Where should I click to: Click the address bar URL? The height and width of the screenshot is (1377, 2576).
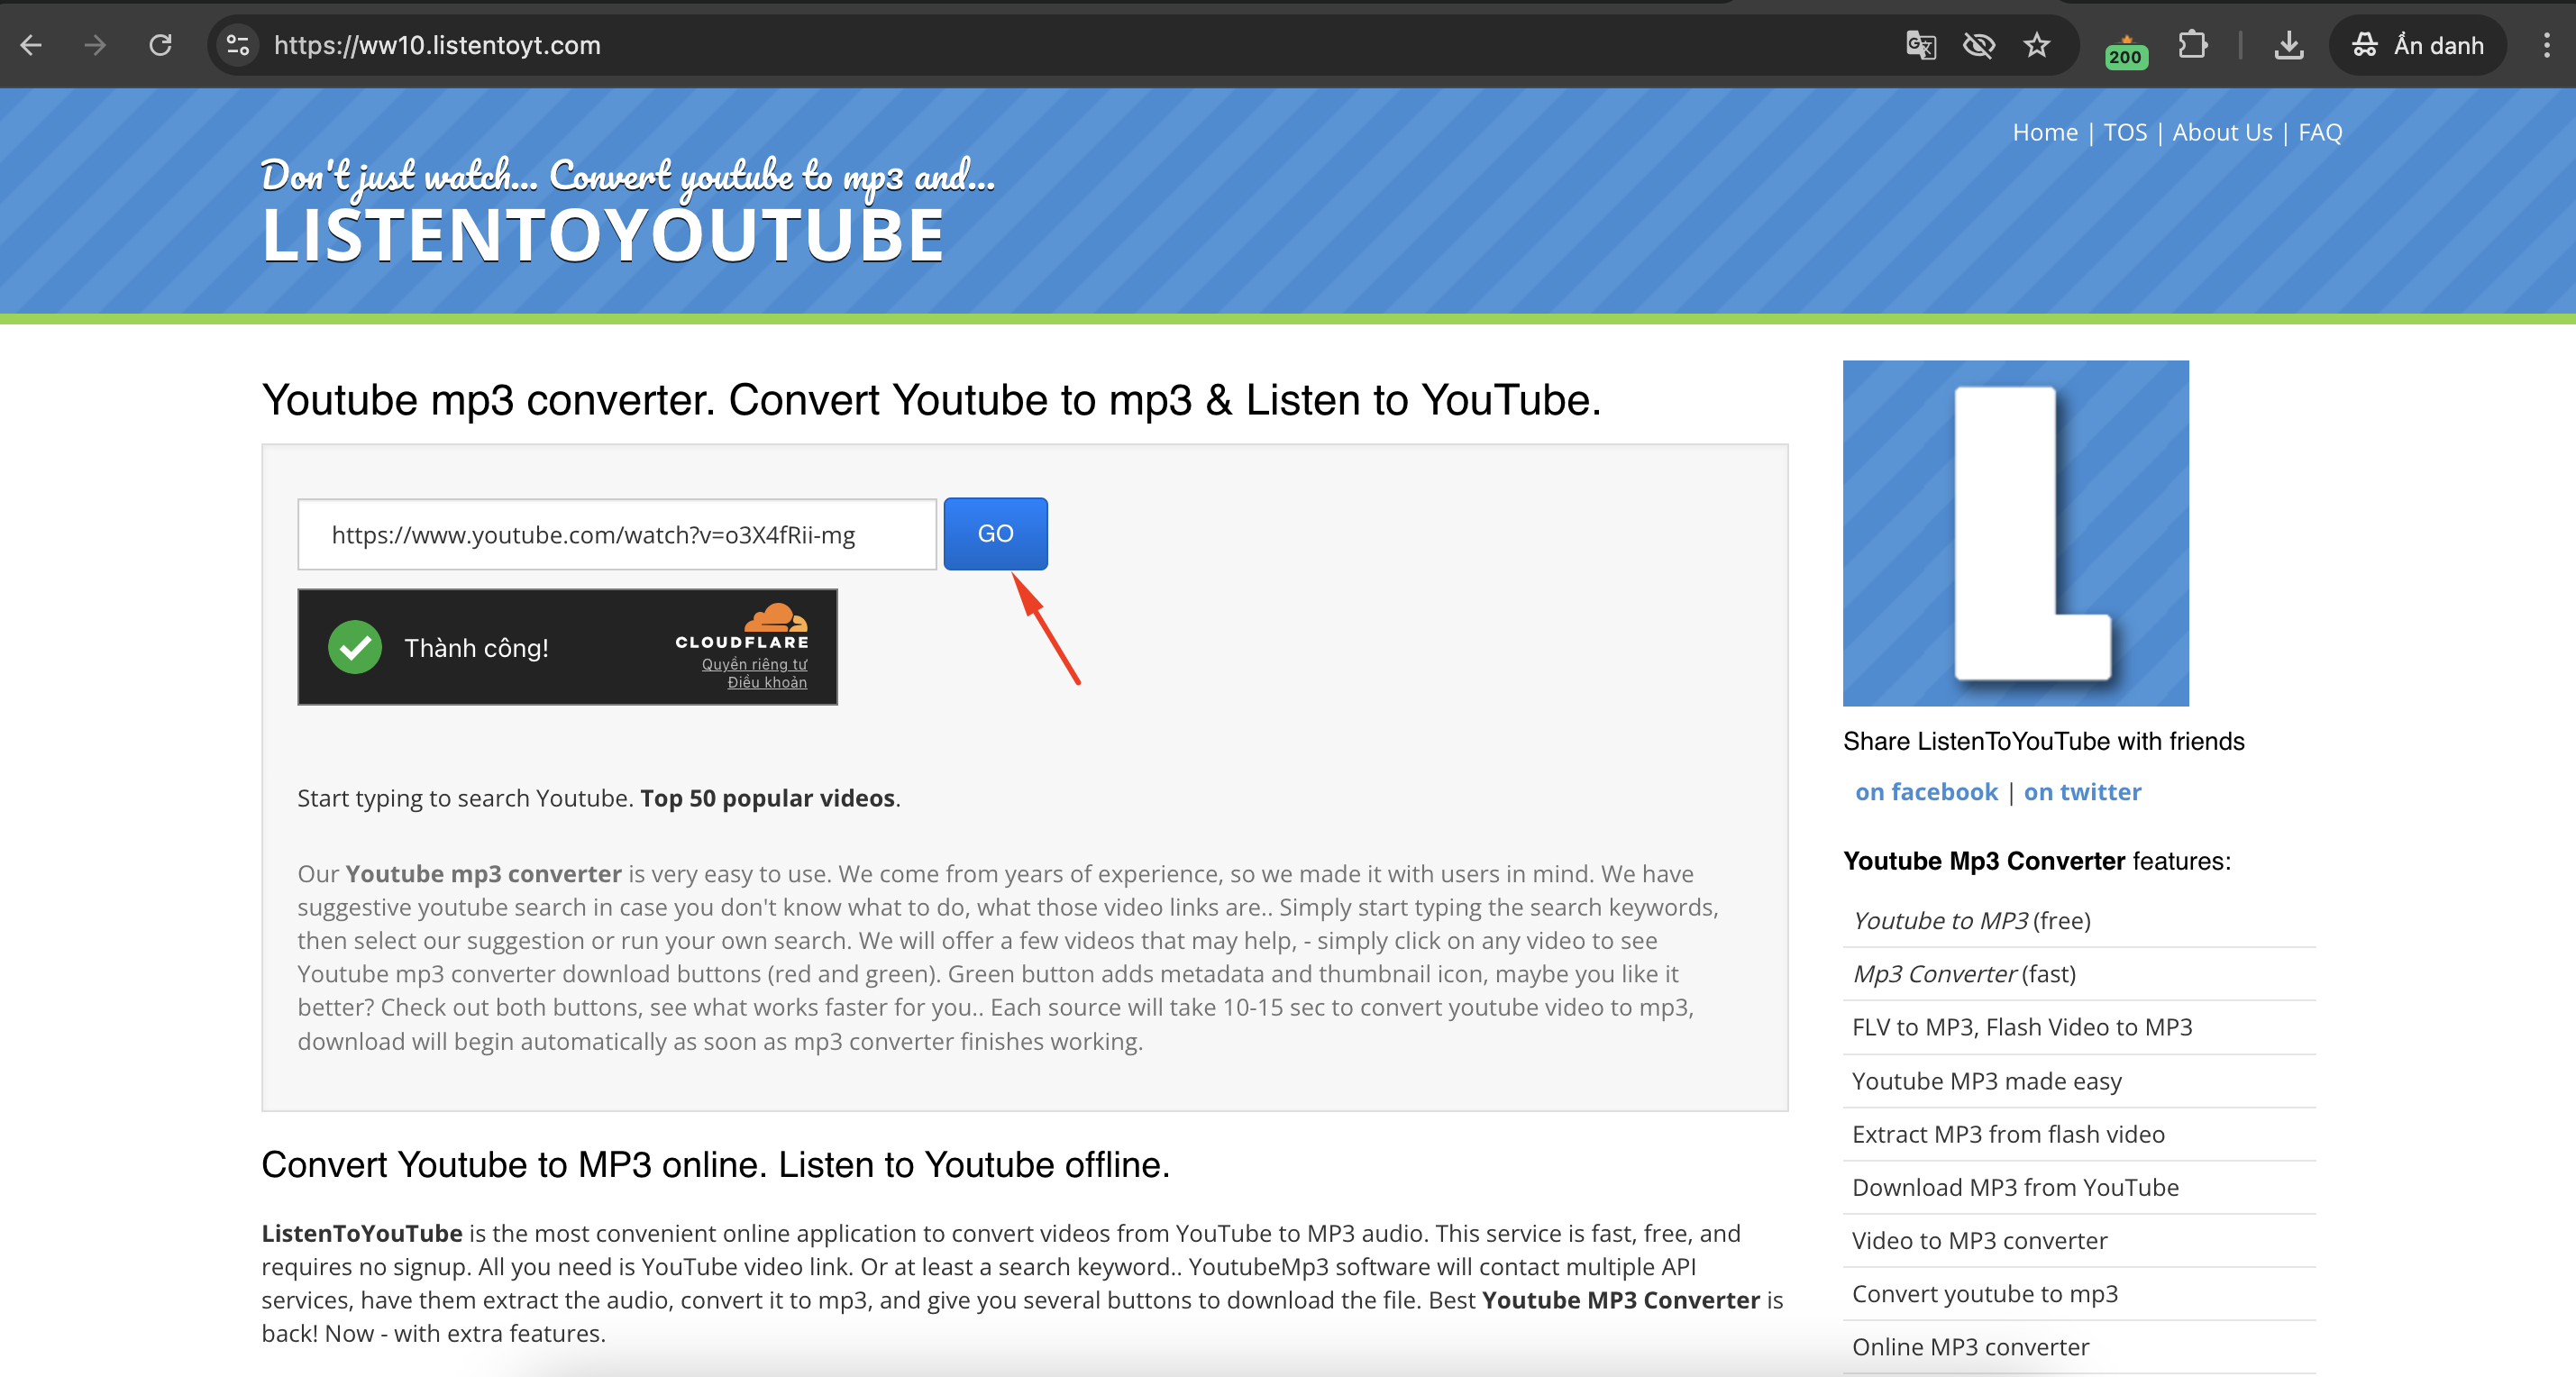[x=437, y=45]
